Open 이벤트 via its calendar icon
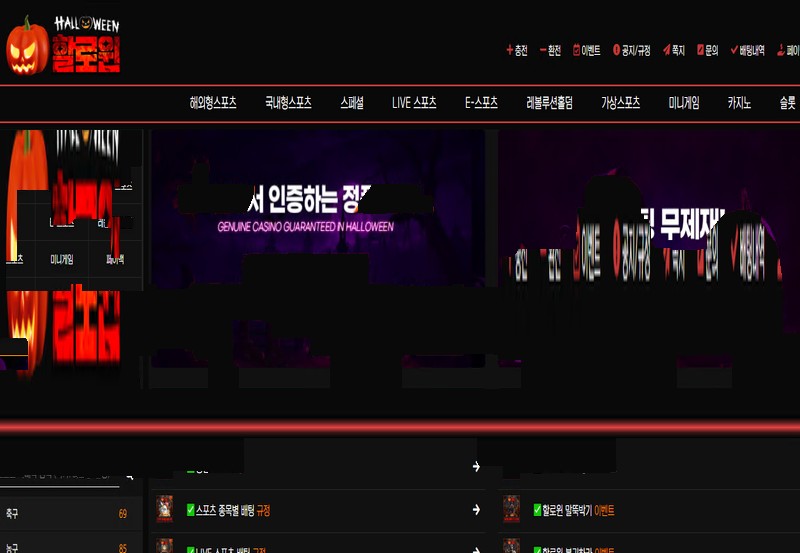800x553 pixels. [x=576, y=50]
